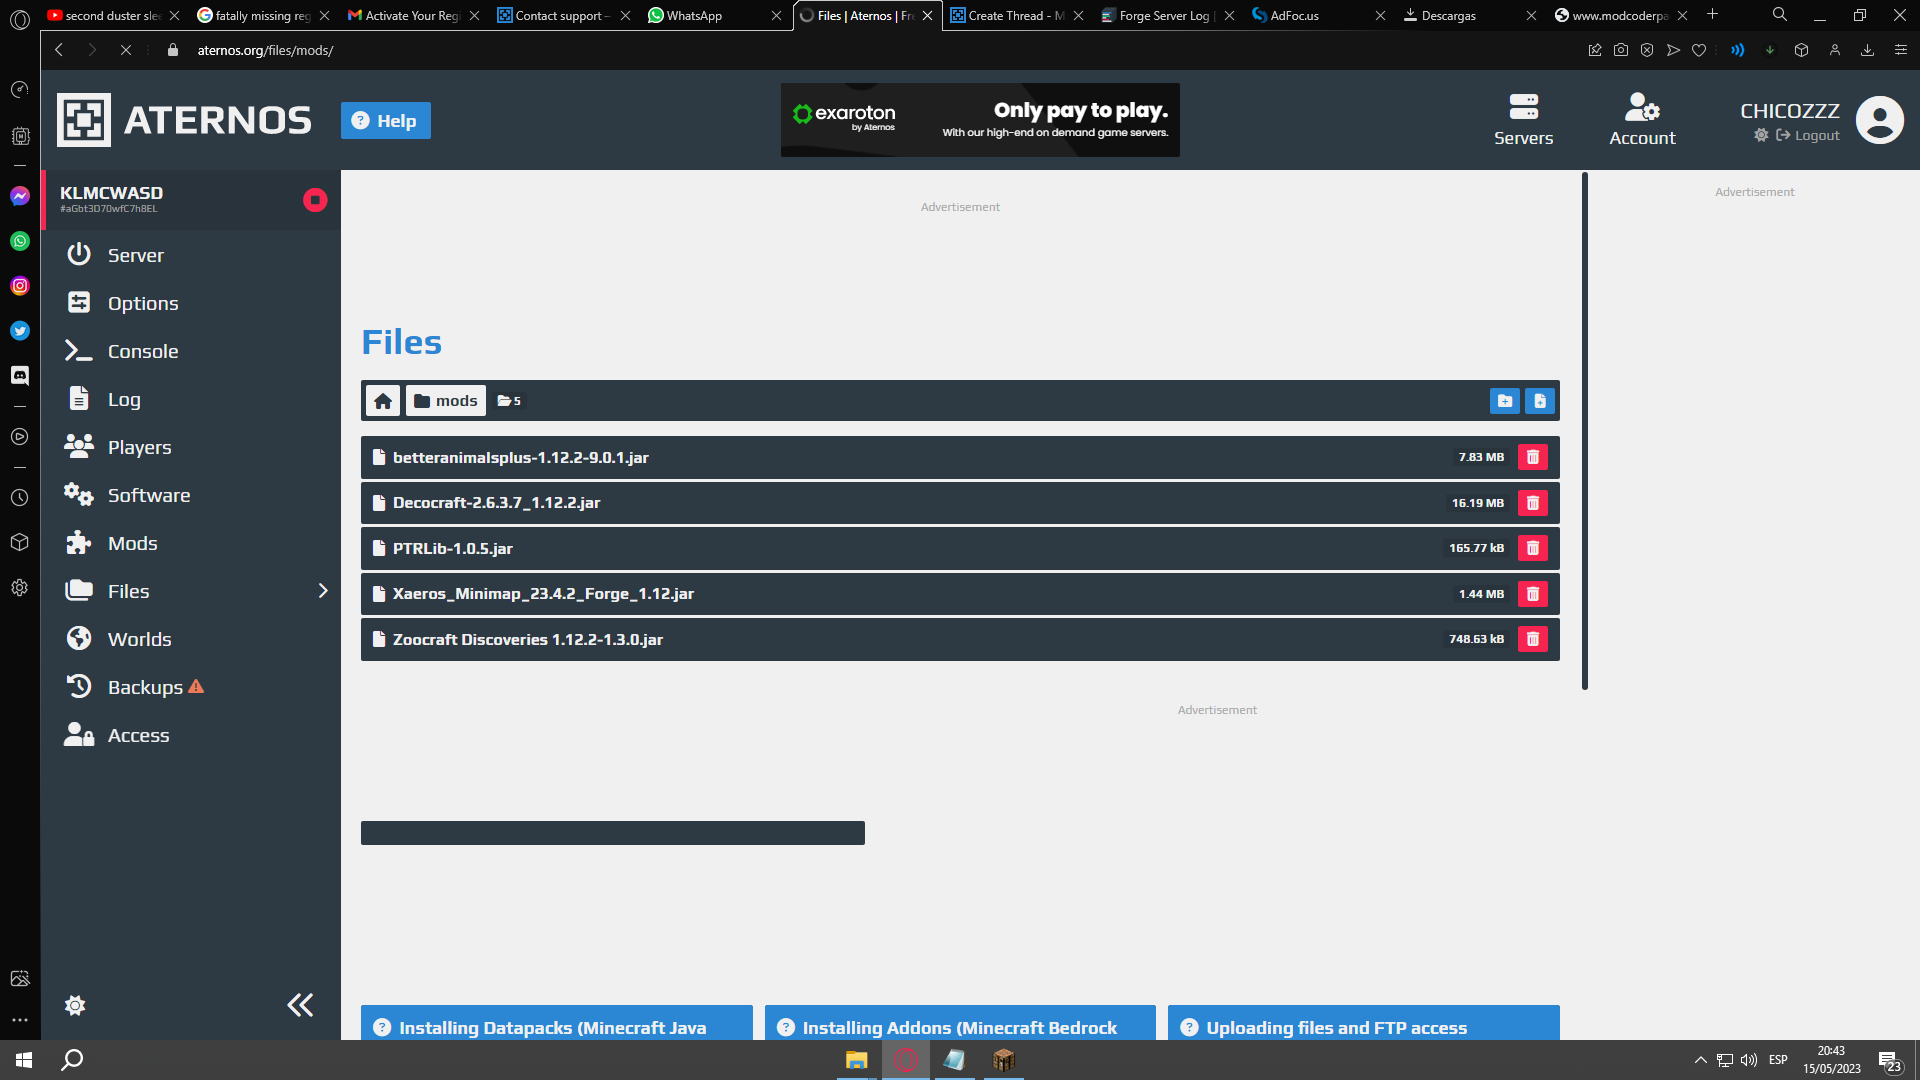1920x1080 pixels.
Task: Click the address bar URL
Action: click(265, 50)
